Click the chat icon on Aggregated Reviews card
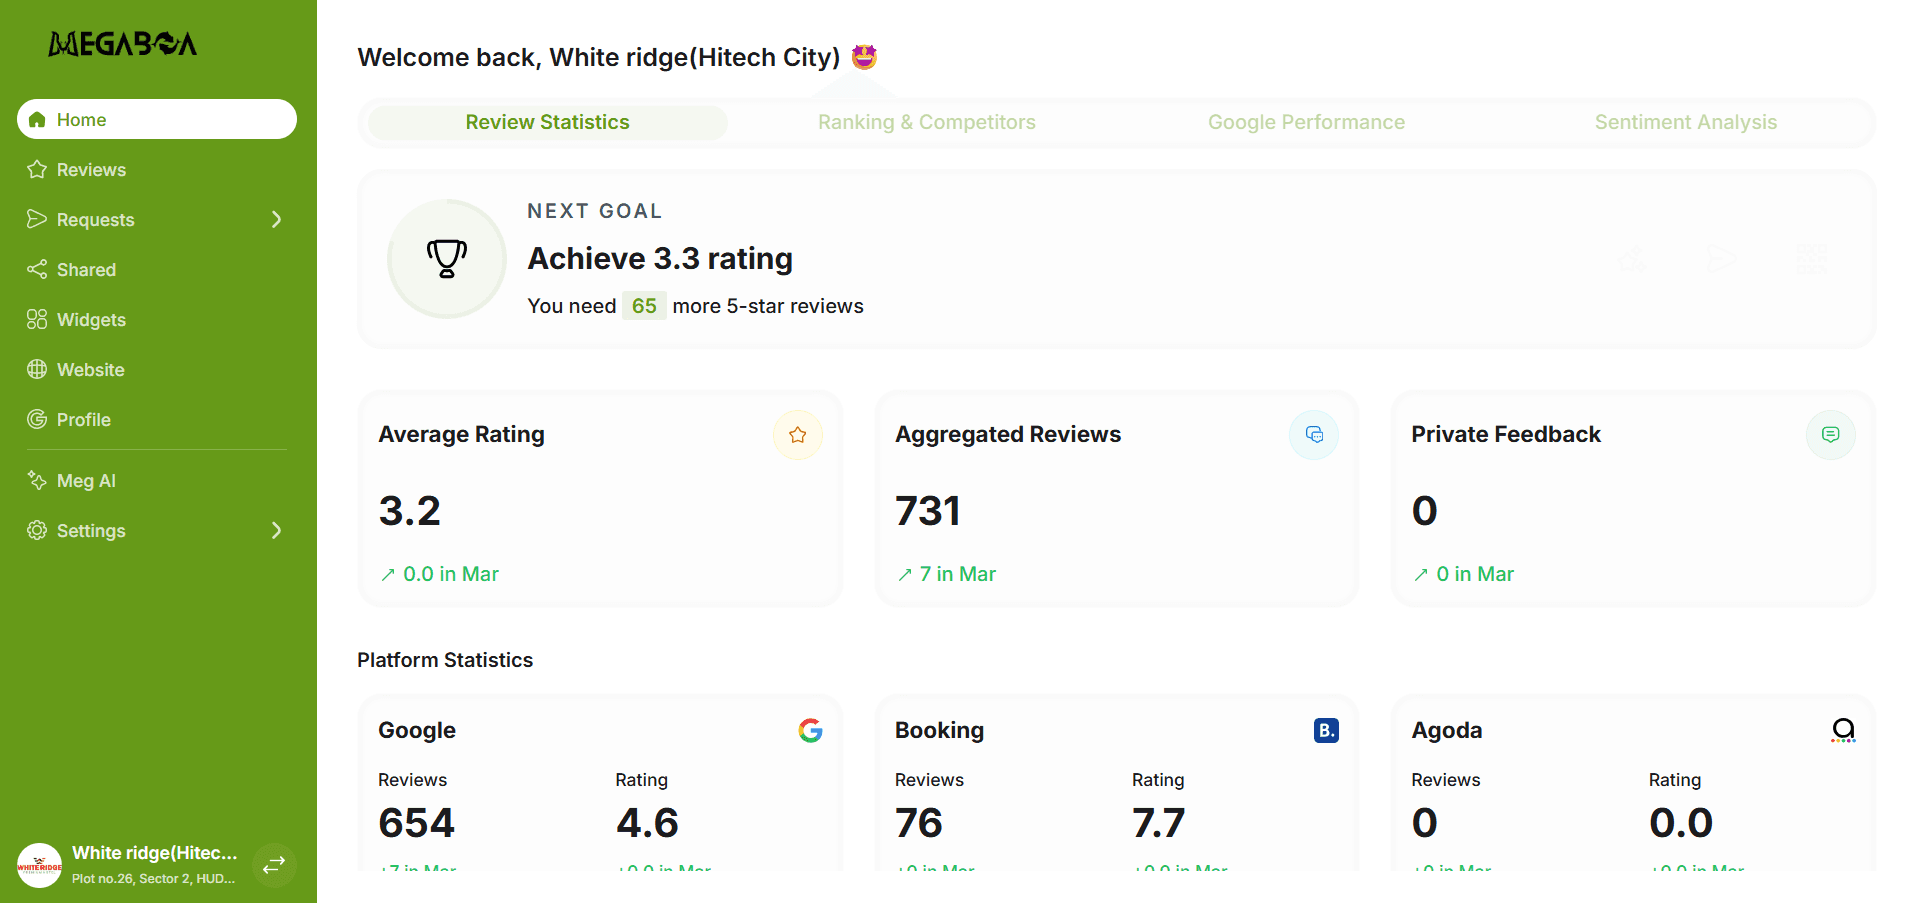 (x=1314, y=435)
